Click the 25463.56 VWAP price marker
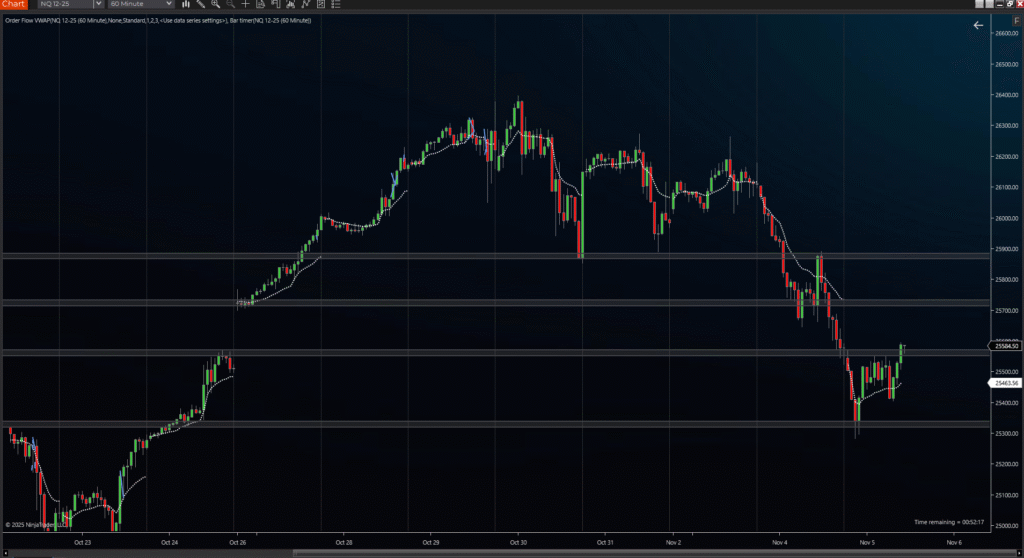 (x=1003, y=383)
